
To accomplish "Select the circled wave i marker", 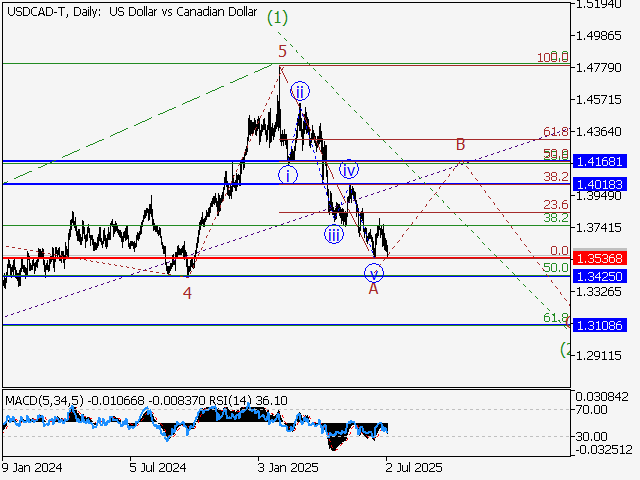I will point(289,174).
